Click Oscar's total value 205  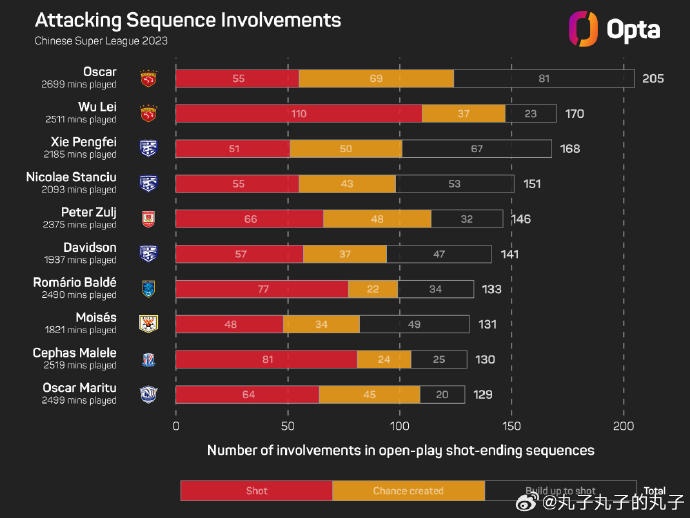click(655, 79)
